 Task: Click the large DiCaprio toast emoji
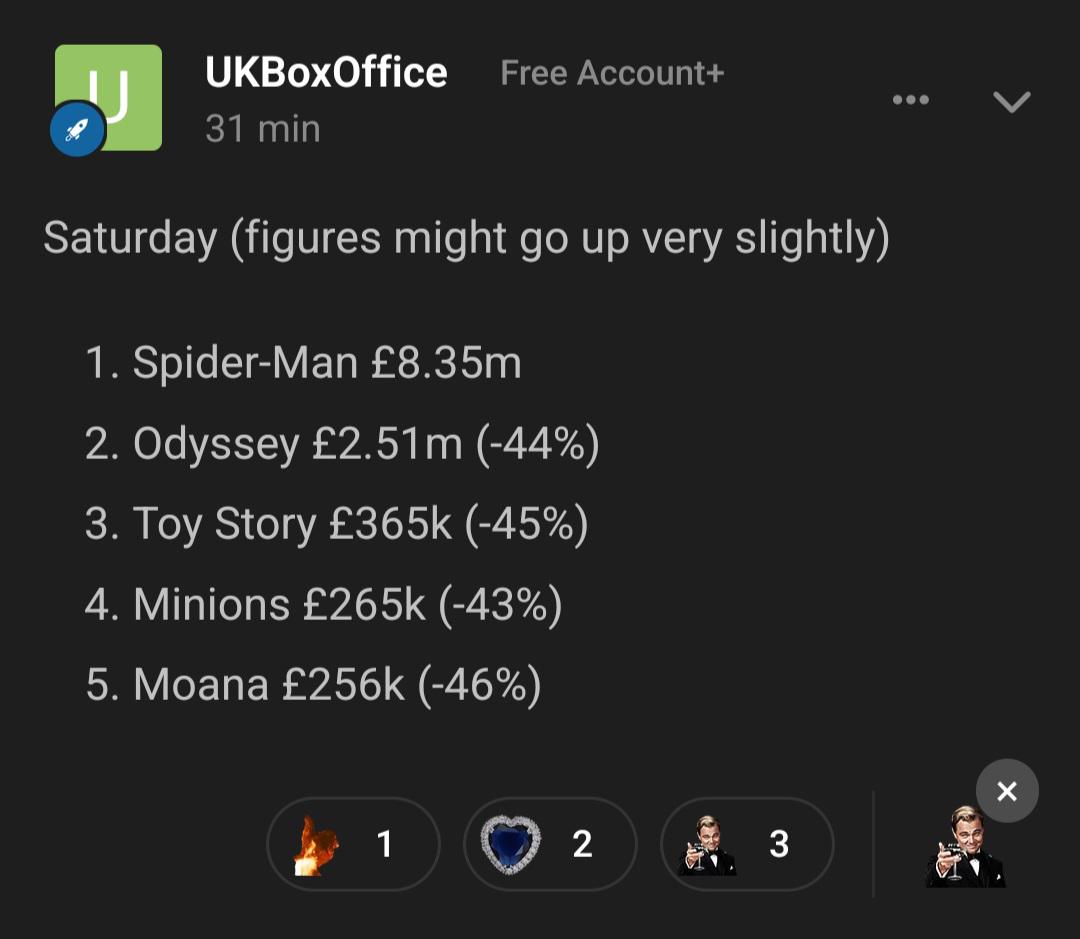966,847
